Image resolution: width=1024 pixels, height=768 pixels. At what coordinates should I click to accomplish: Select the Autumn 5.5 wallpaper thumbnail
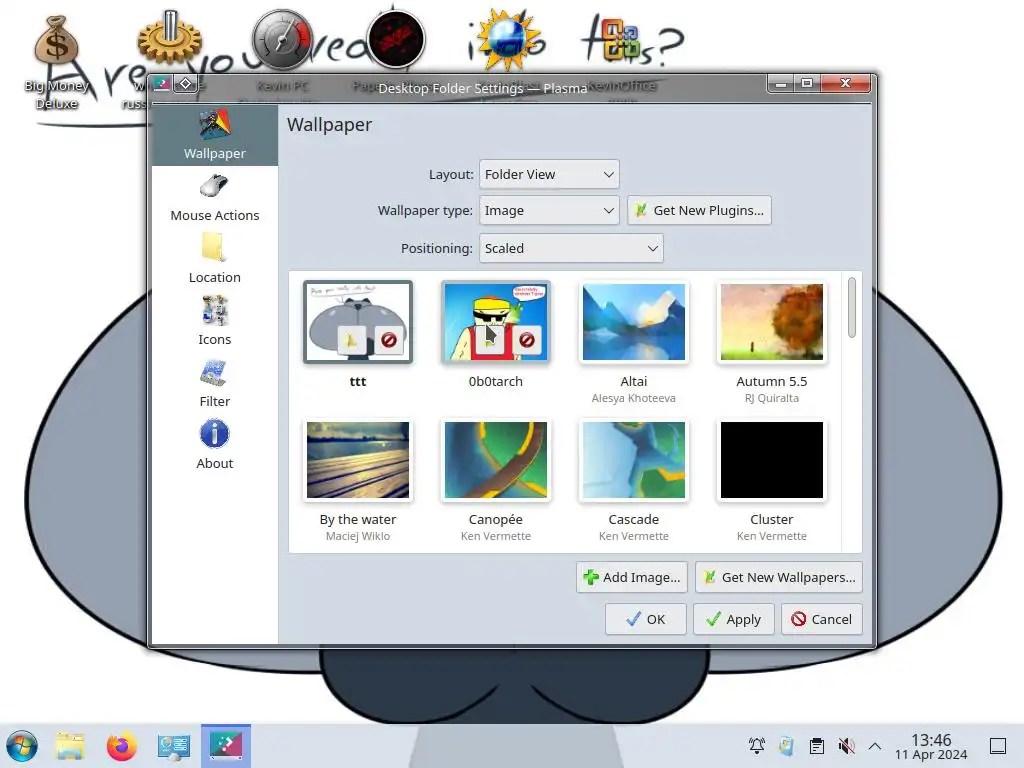point(772,321)
